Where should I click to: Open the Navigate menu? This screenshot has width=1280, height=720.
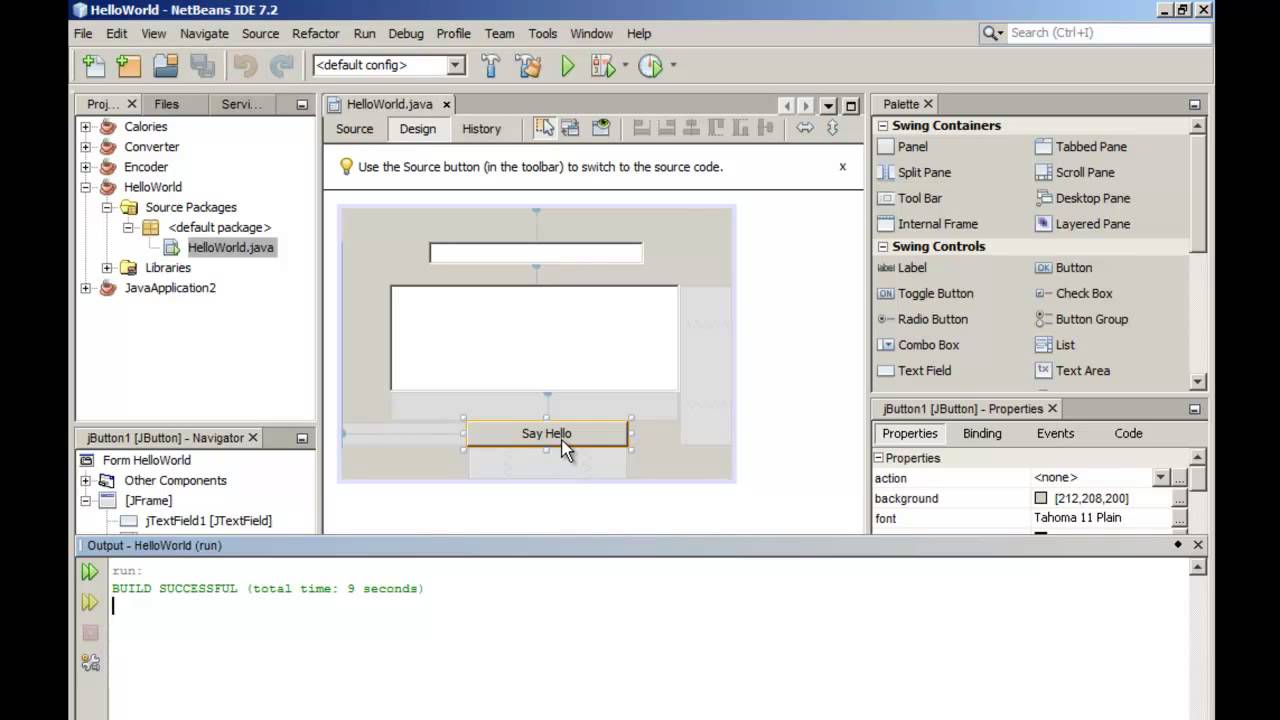[204, 33]
